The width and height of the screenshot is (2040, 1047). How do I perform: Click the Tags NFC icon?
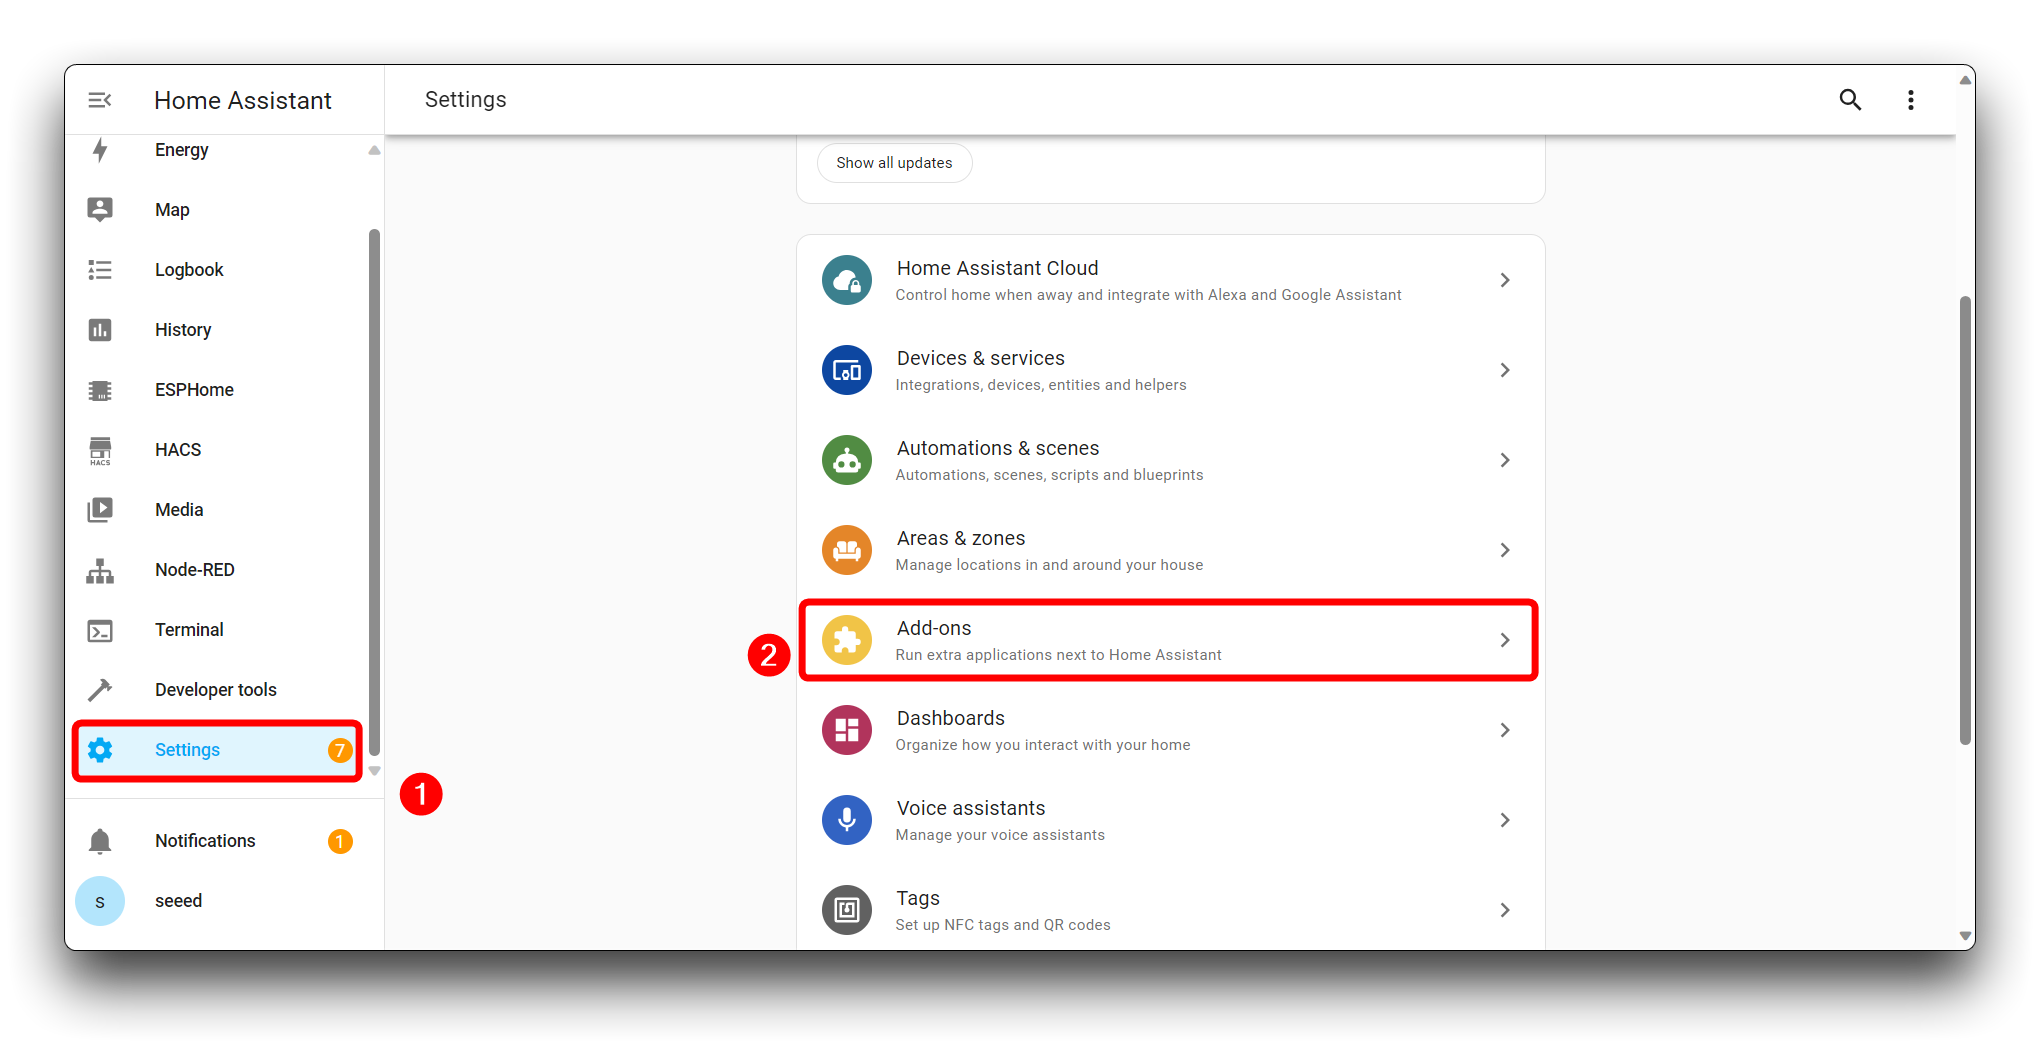[x=847, y=910]
